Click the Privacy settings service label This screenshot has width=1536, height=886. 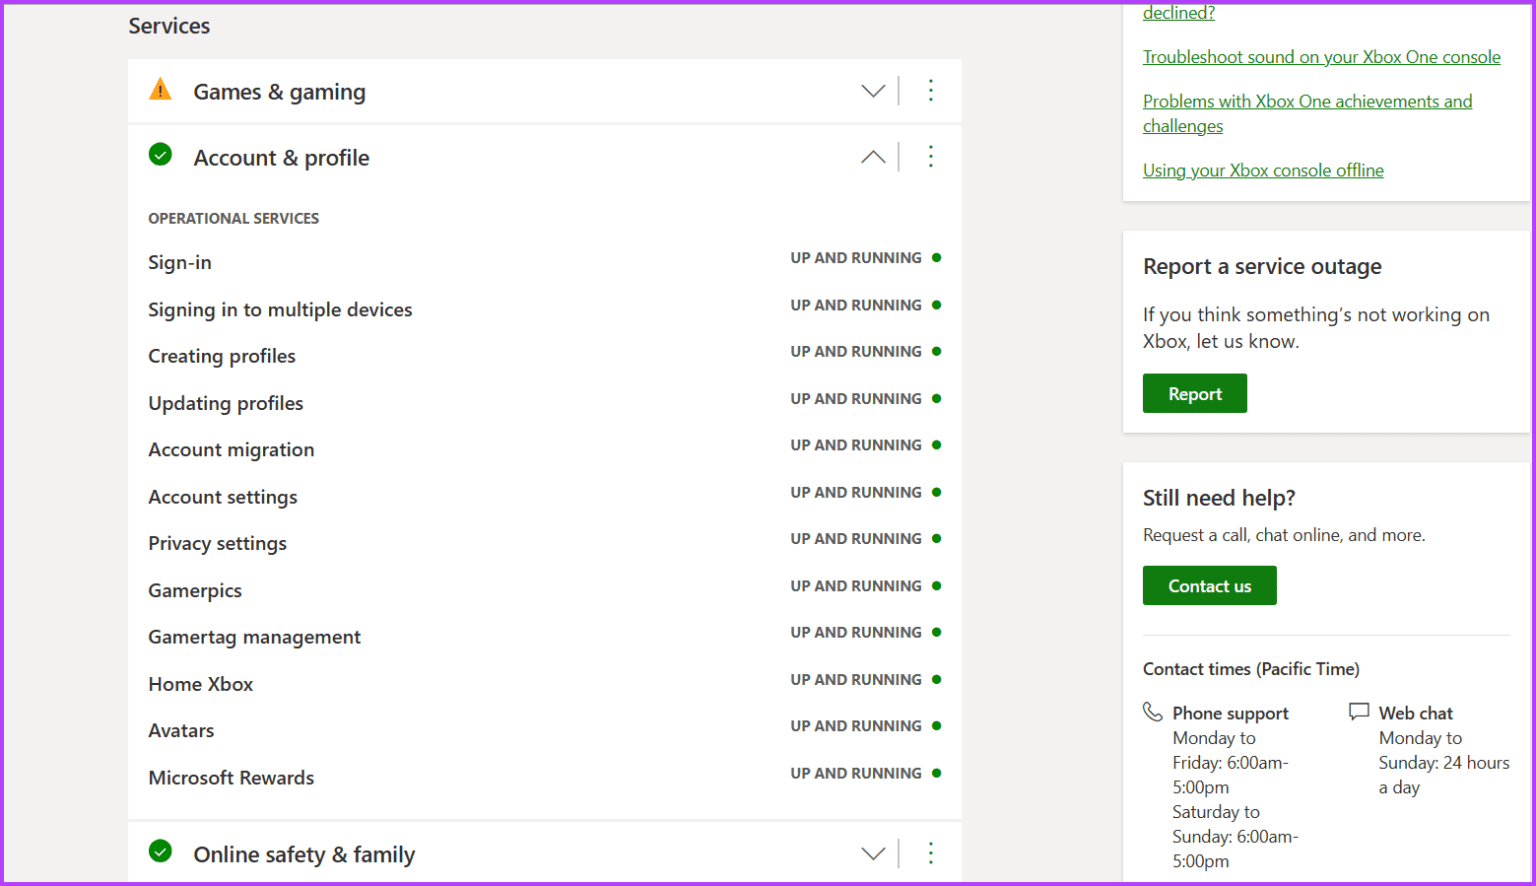coord(217,544)
